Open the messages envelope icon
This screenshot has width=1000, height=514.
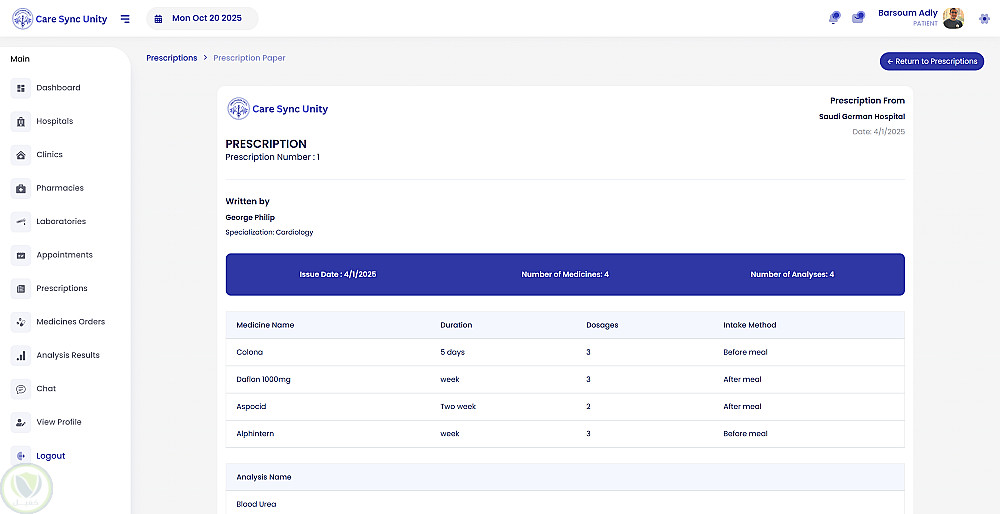pos(858,18)
